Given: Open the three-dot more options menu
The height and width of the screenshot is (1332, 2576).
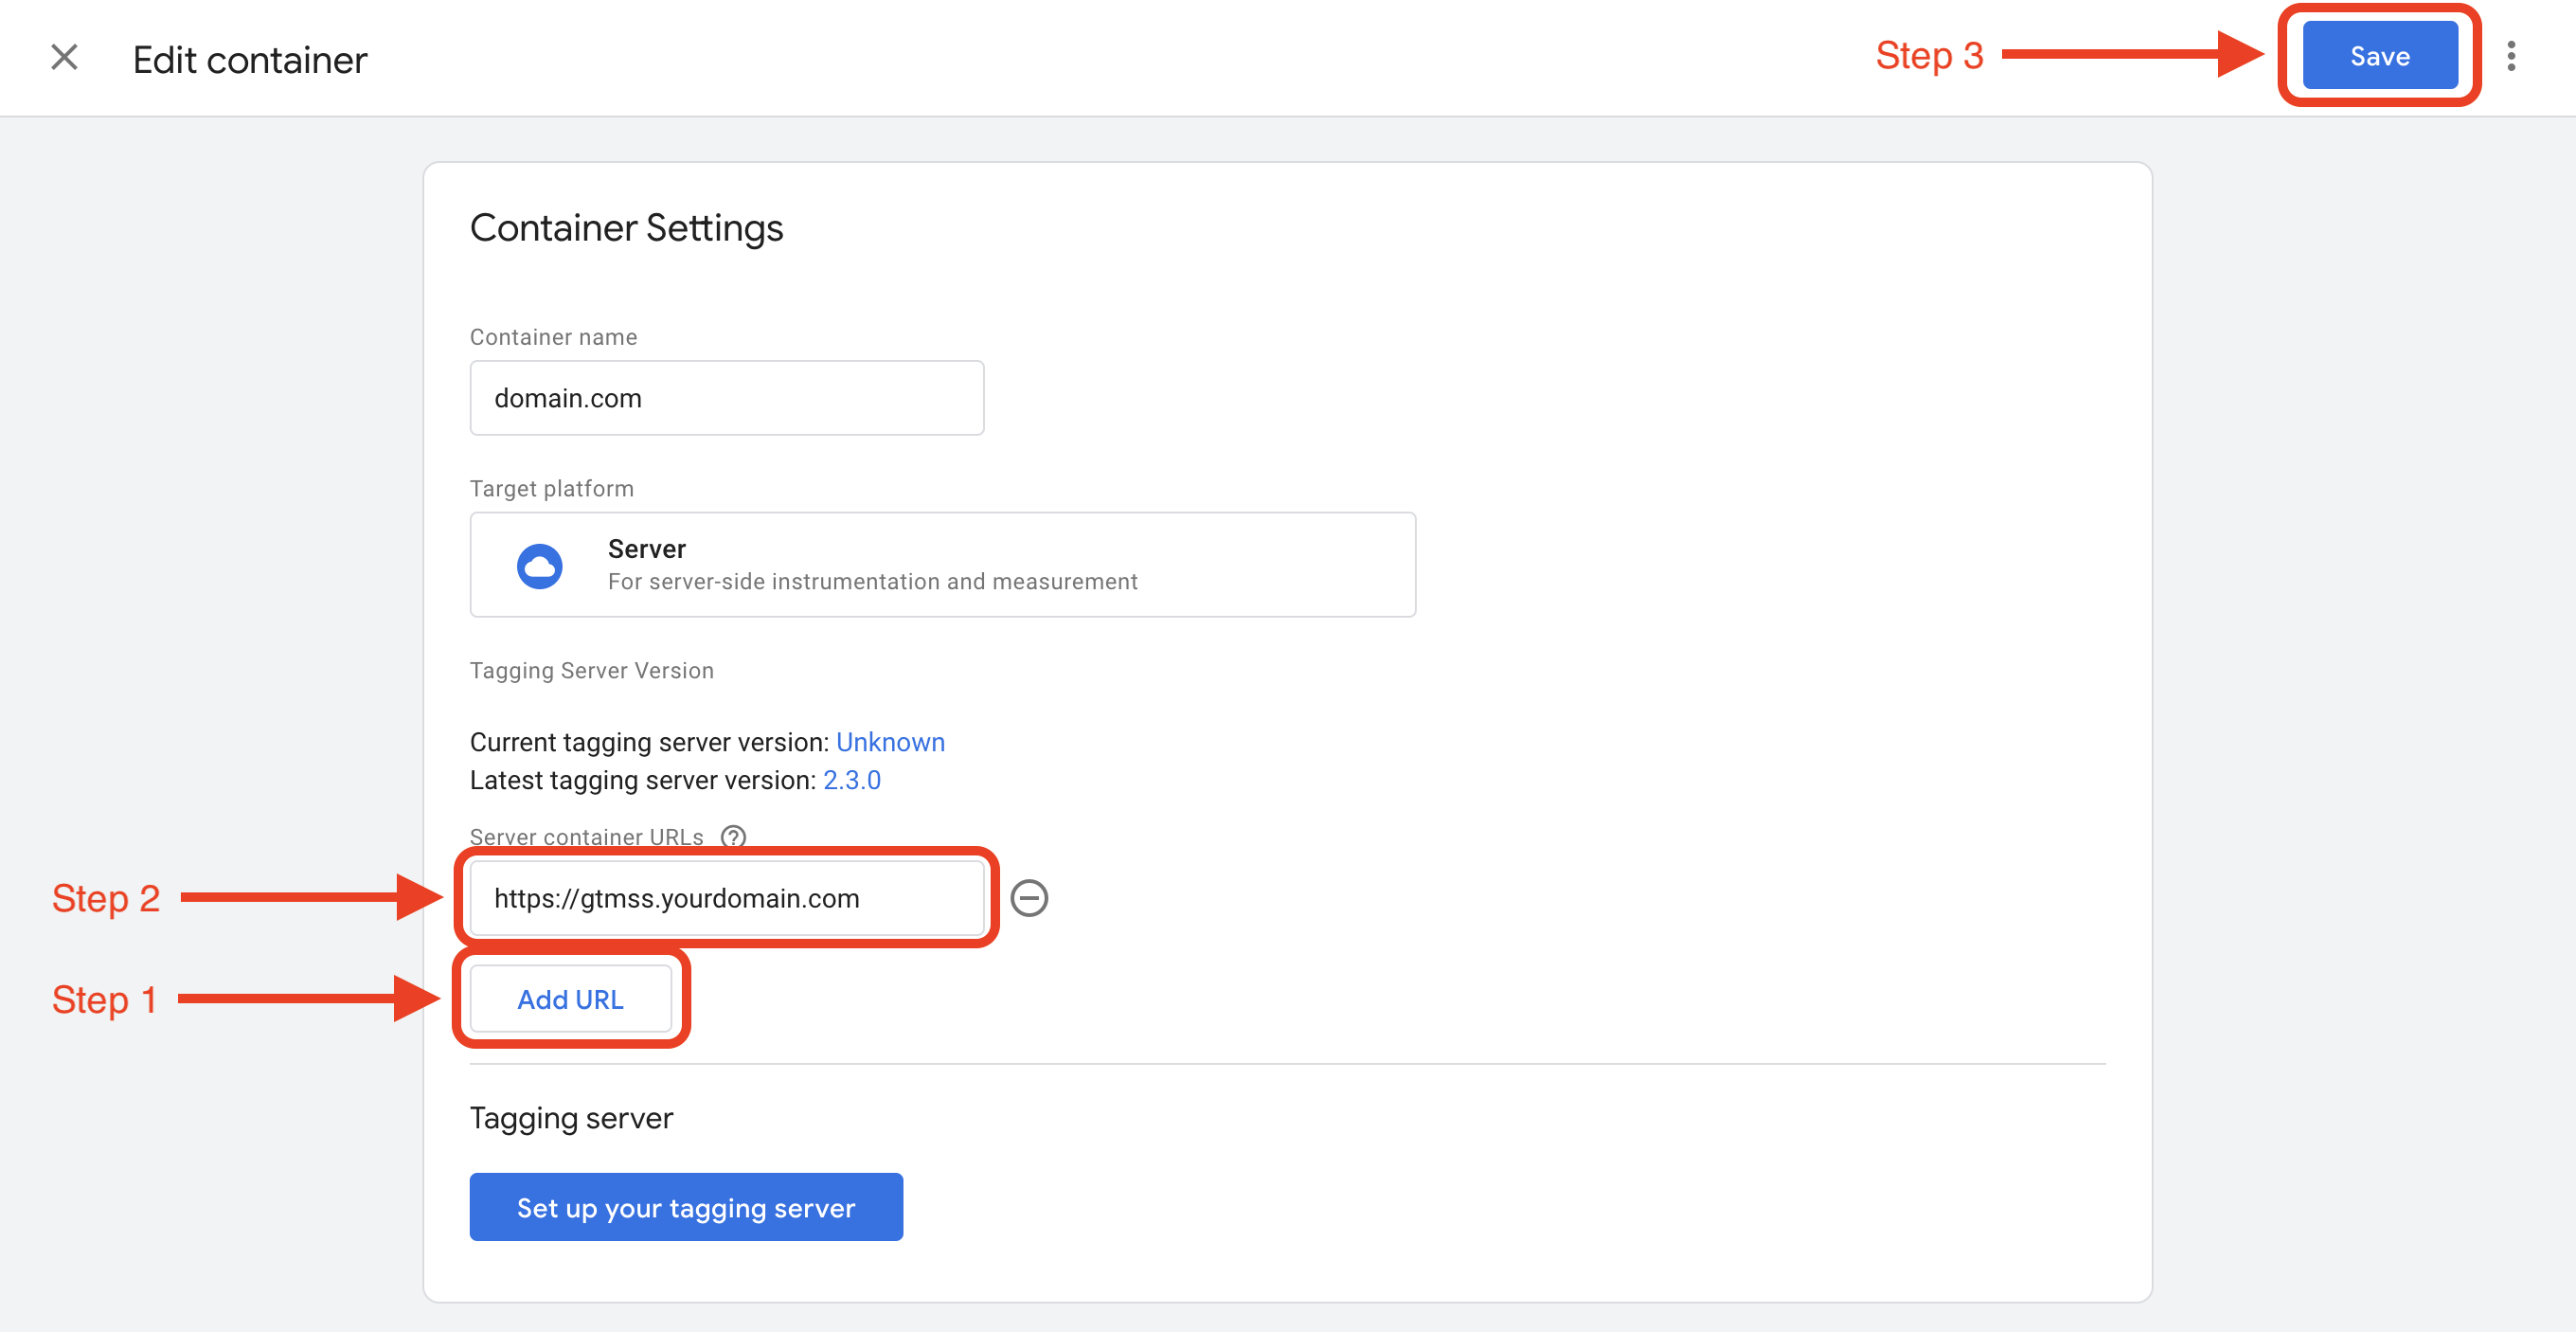Looking at the screenshot, I should 2510,57.
